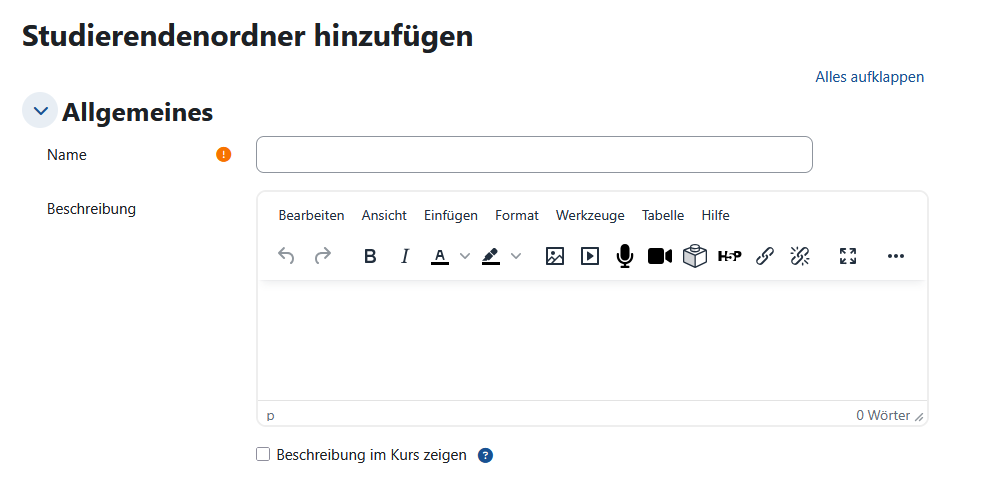Open the highlight color dropdown arrow
The image size is (995, 489).
coord(516,256)
